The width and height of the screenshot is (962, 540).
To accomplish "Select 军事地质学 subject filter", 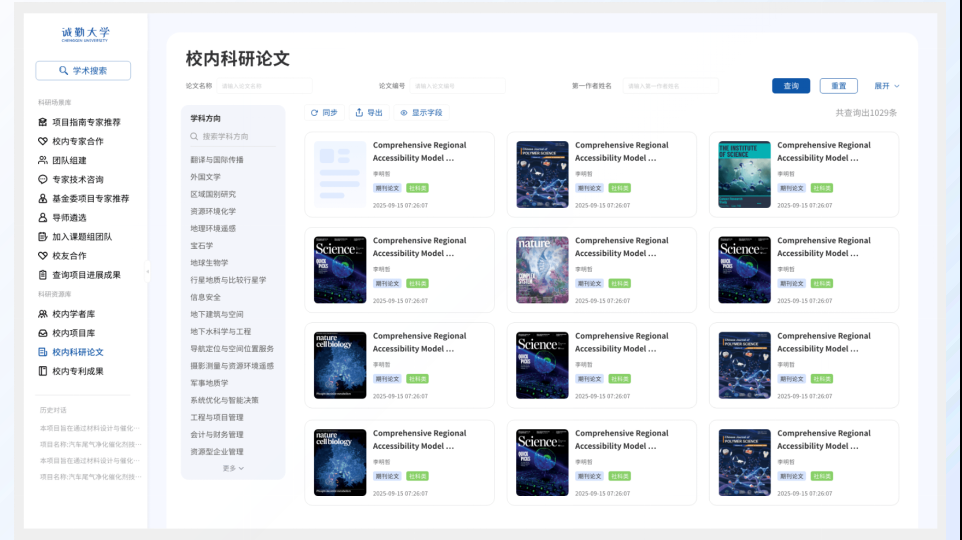I will coord(209,383).
